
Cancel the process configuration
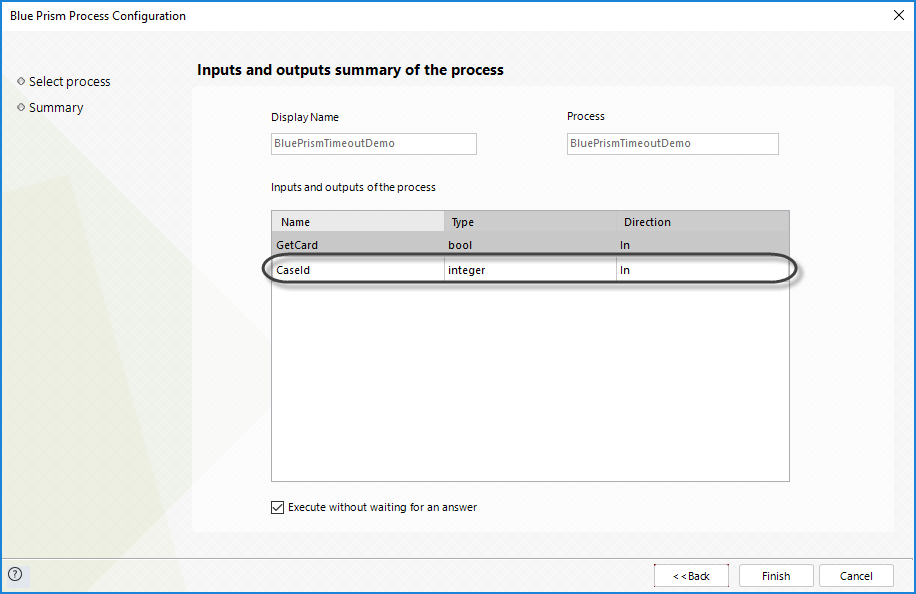click(x=856, y=576)
